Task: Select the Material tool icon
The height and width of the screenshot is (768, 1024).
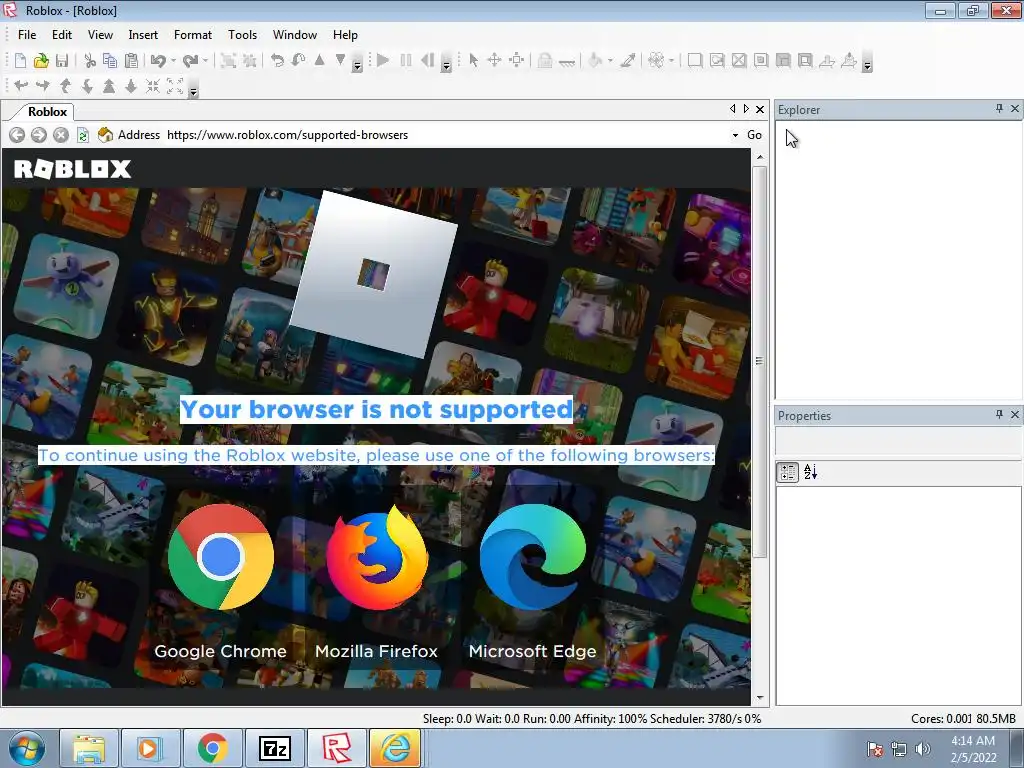Action: [656, 61]
